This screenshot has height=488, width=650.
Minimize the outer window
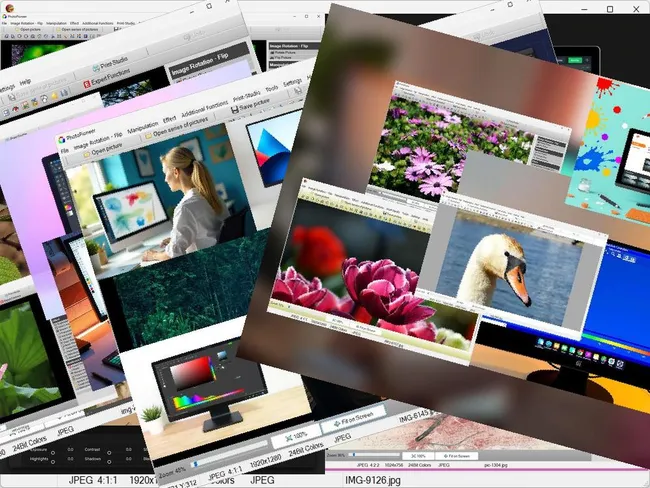coord(577,9)
